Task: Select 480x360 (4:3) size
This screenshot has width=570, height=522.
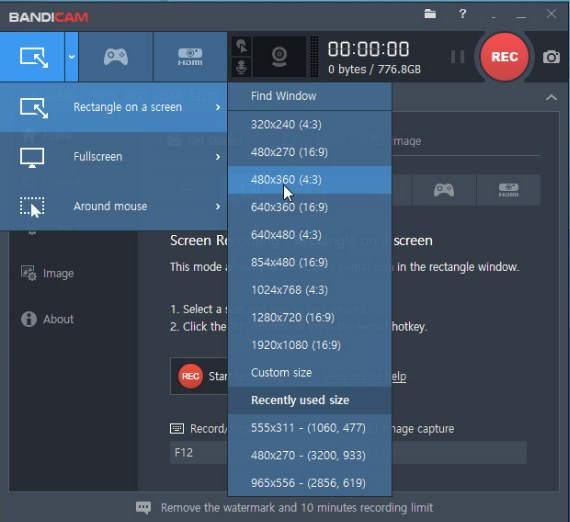Action: (x=310, y=180)
